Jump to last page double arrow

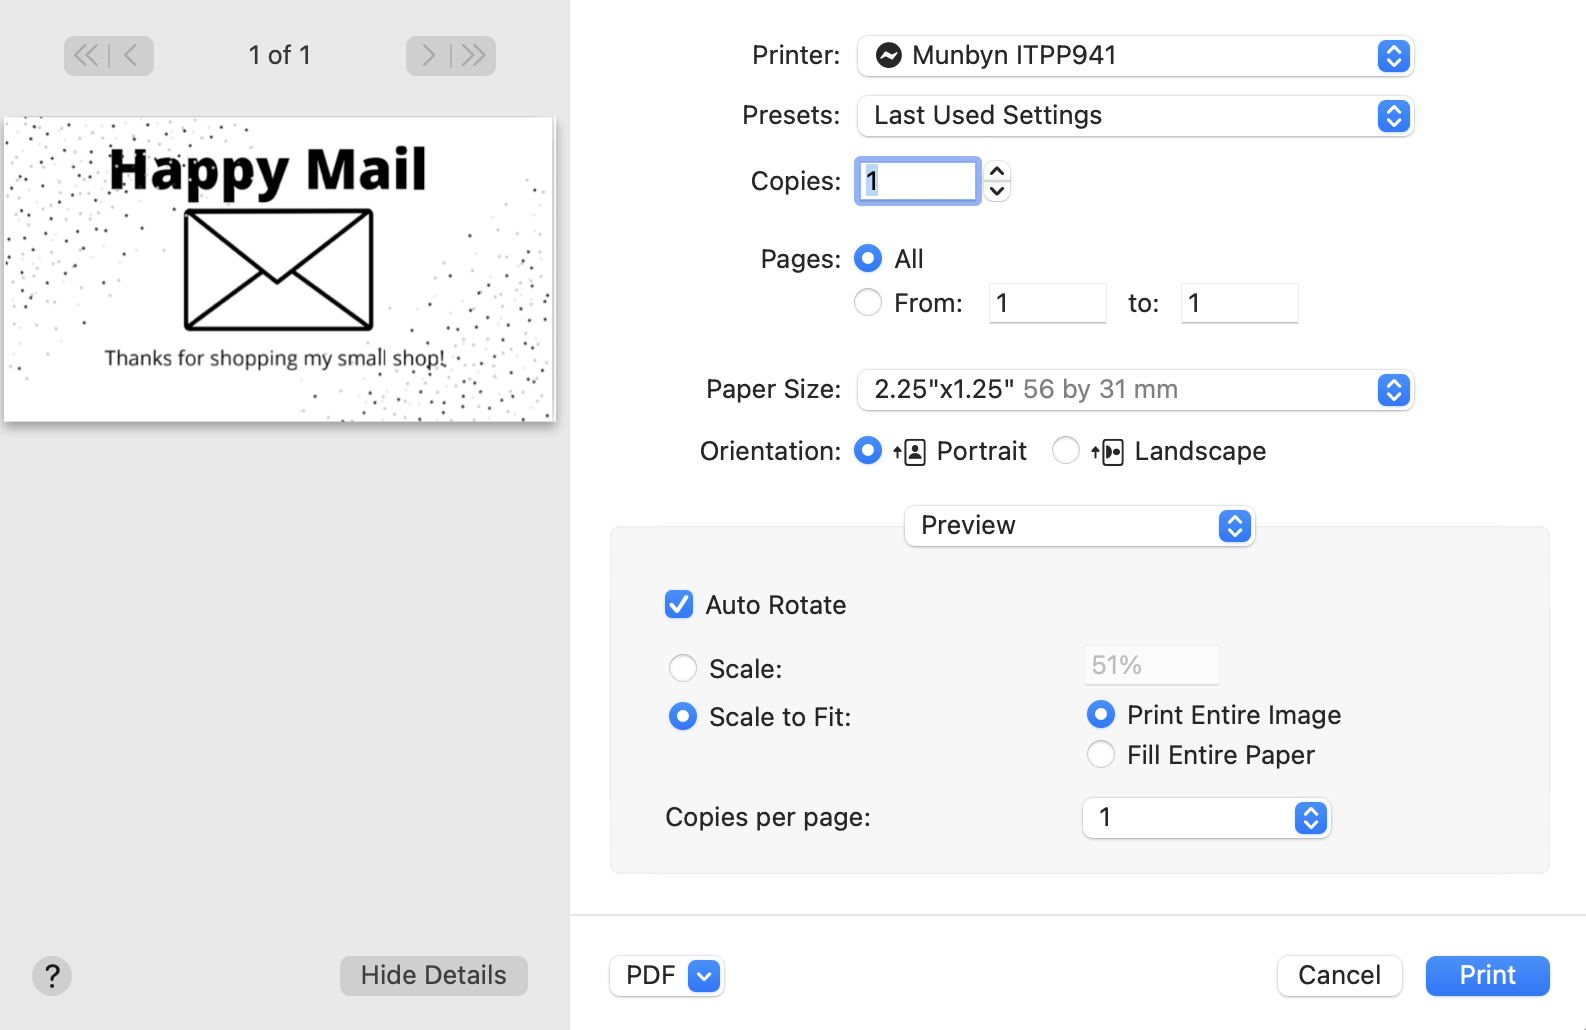tap(473, 55)
